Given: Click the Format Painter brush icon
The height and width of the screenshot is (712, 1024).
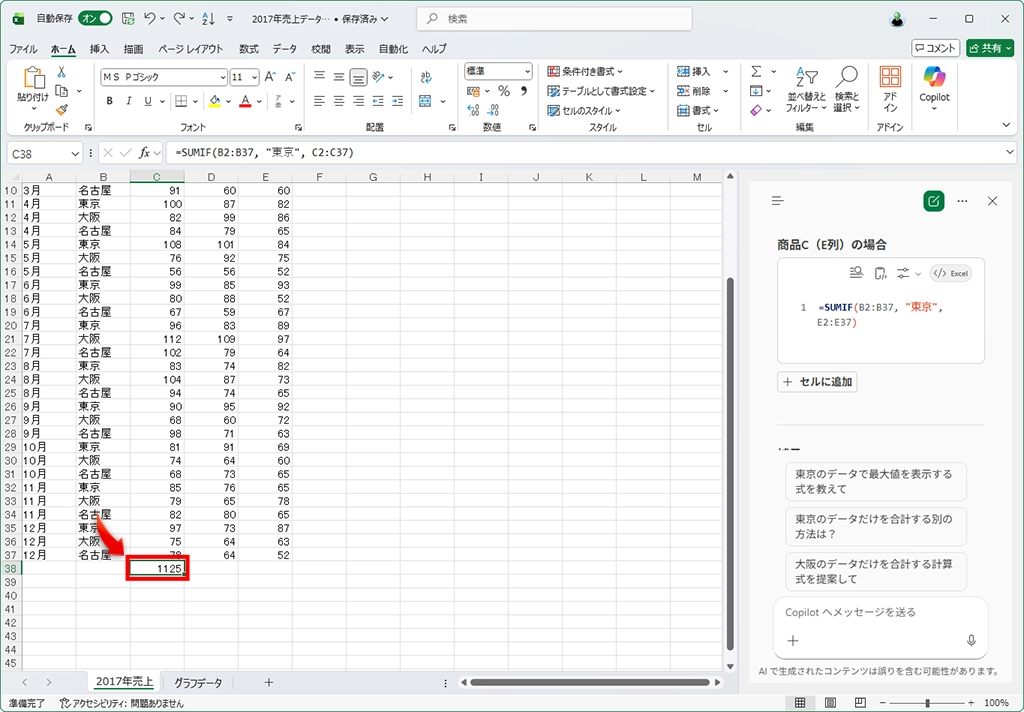Looking at the screenshot, I should [x=62, y=110].
